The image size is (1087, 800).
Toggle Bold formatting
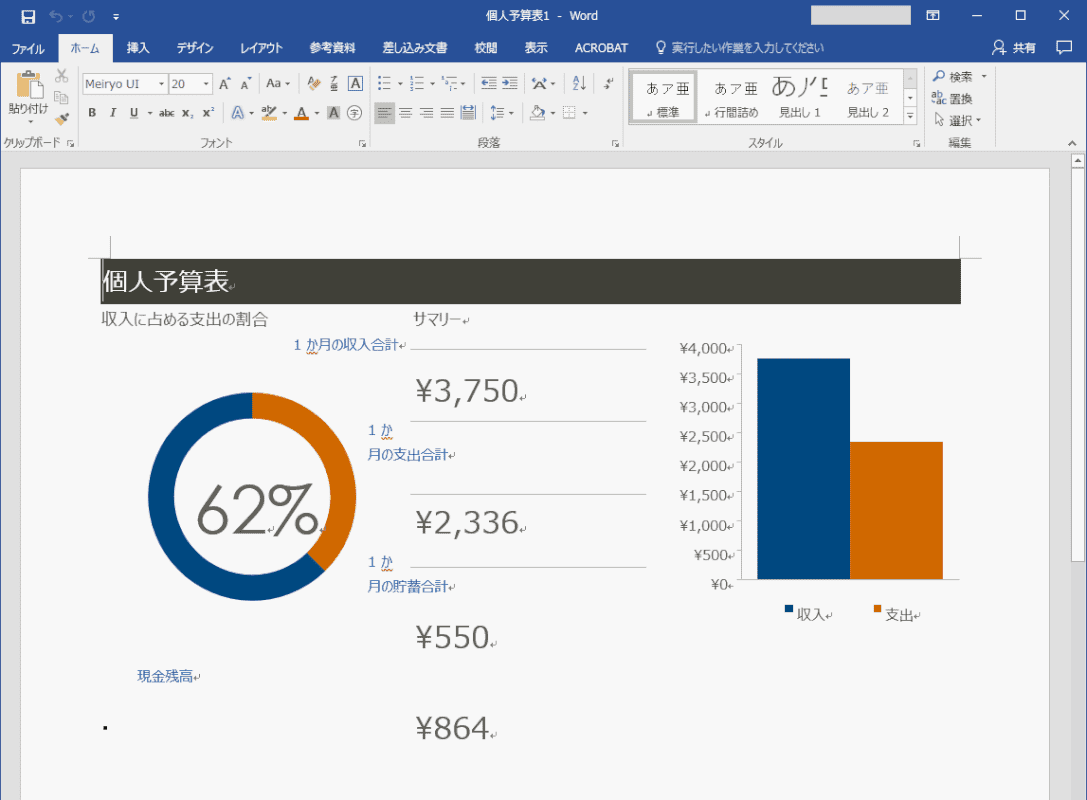click(92, 112)
